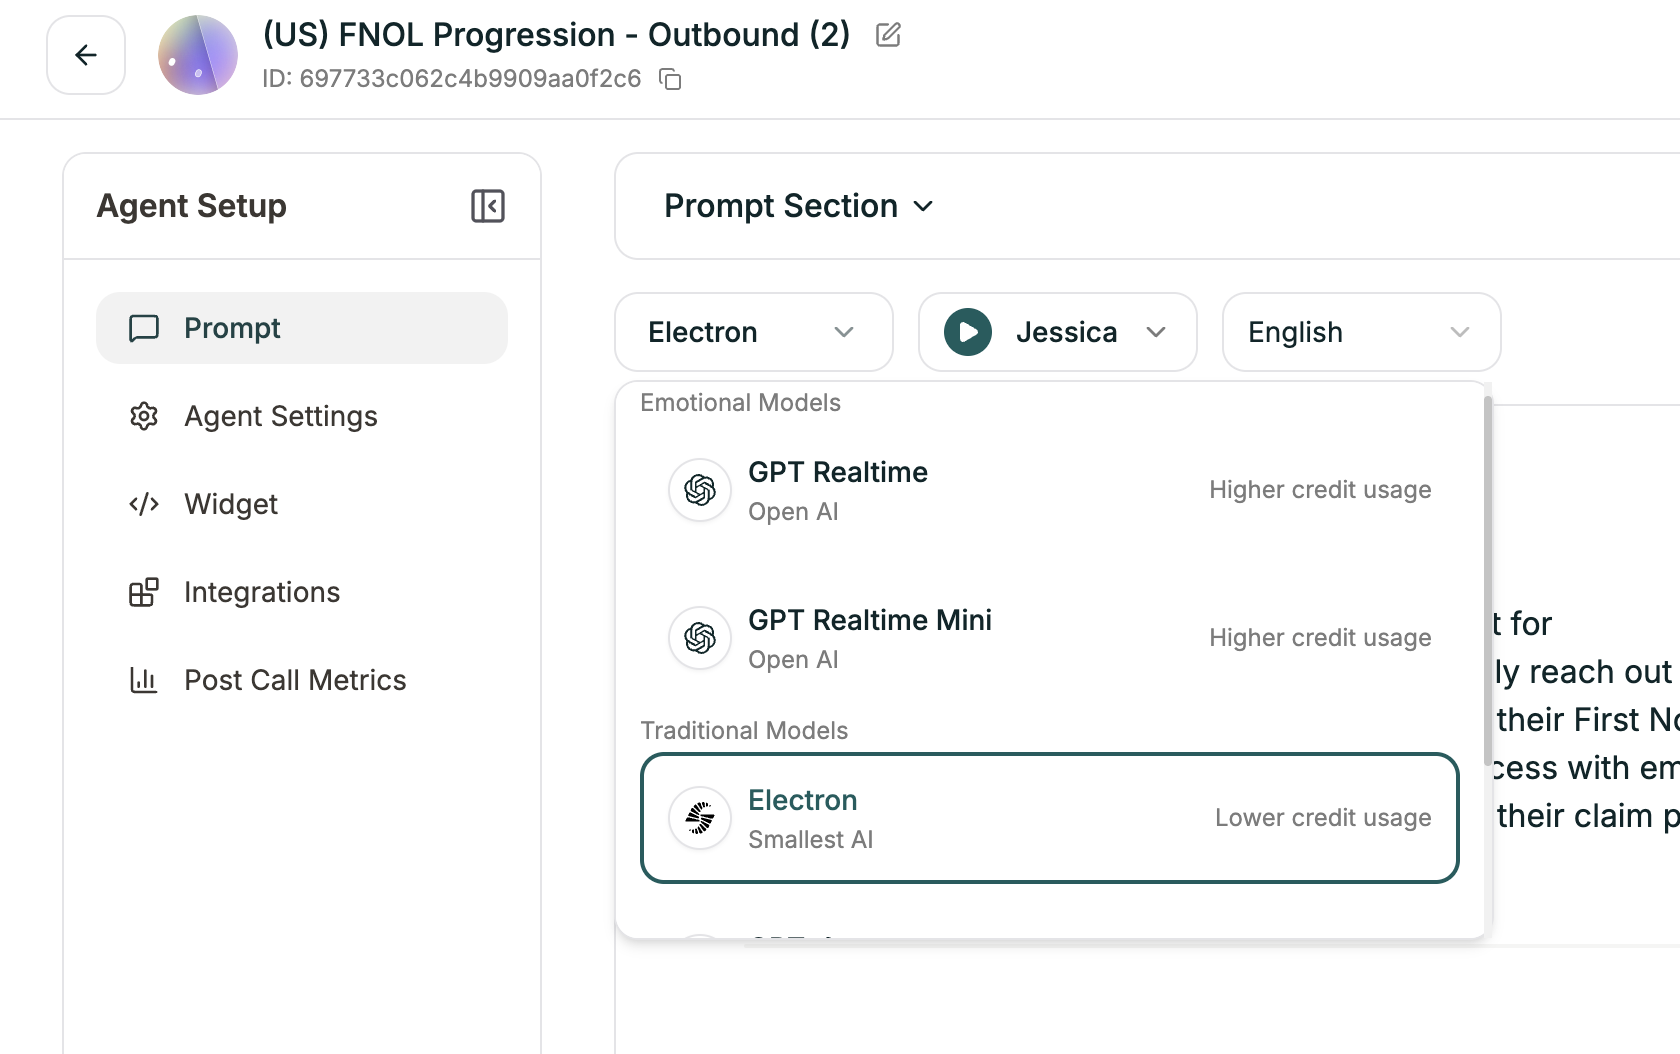The height and width of the screenshot is (1054, 1680).
Task: Click the pencil icon to rename the agent
Action: tap(888, 34)
